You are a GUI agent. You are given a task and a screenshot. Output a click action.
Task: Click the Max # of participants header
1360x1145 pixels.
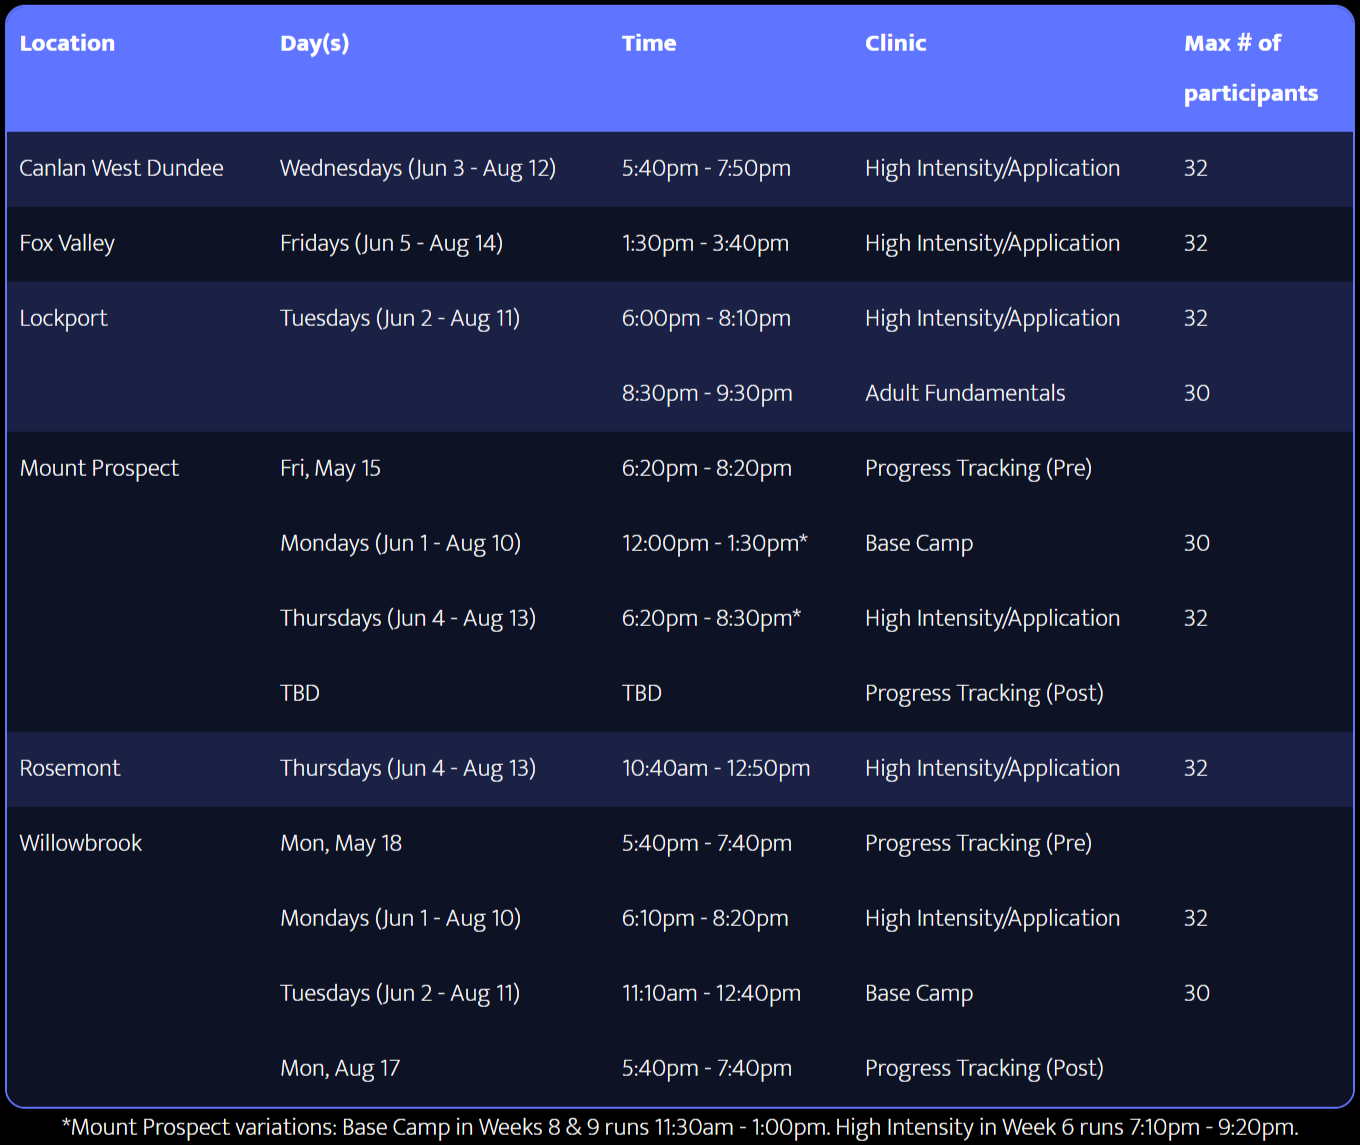[x=1249, y=68]
